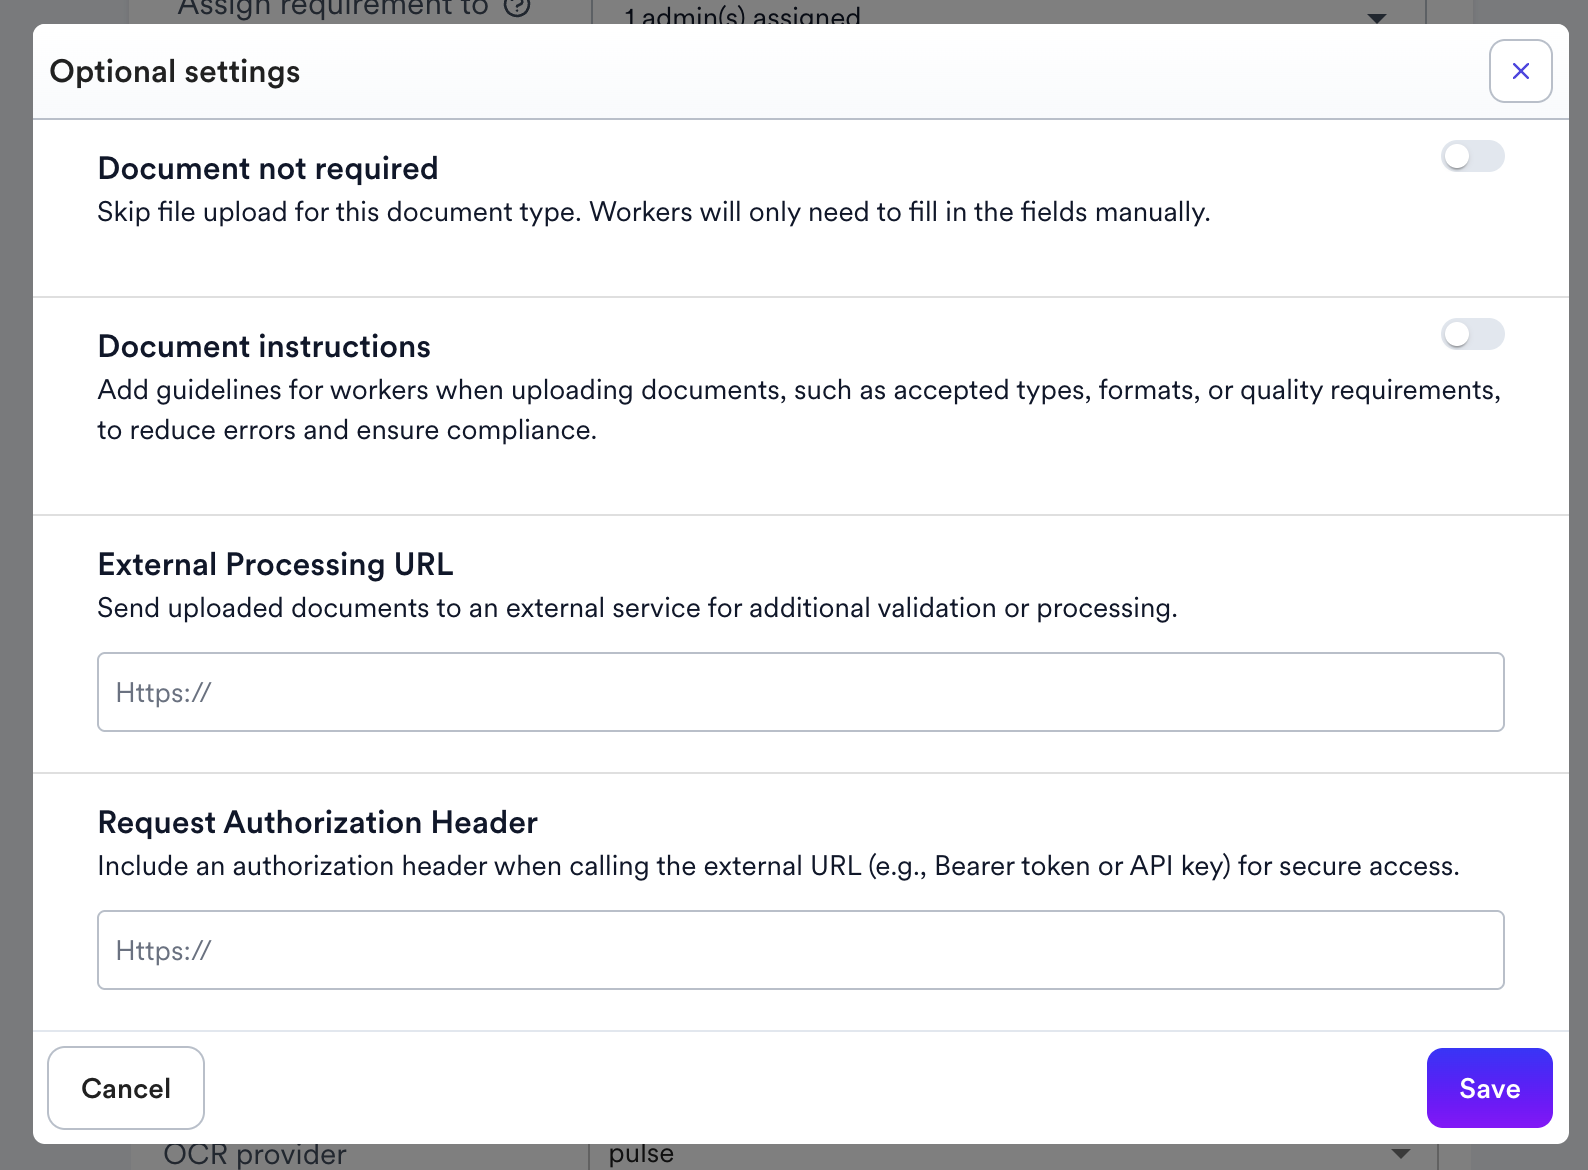
Task: Click 'Add guidelines for workers' description
Action: (799, 410)
